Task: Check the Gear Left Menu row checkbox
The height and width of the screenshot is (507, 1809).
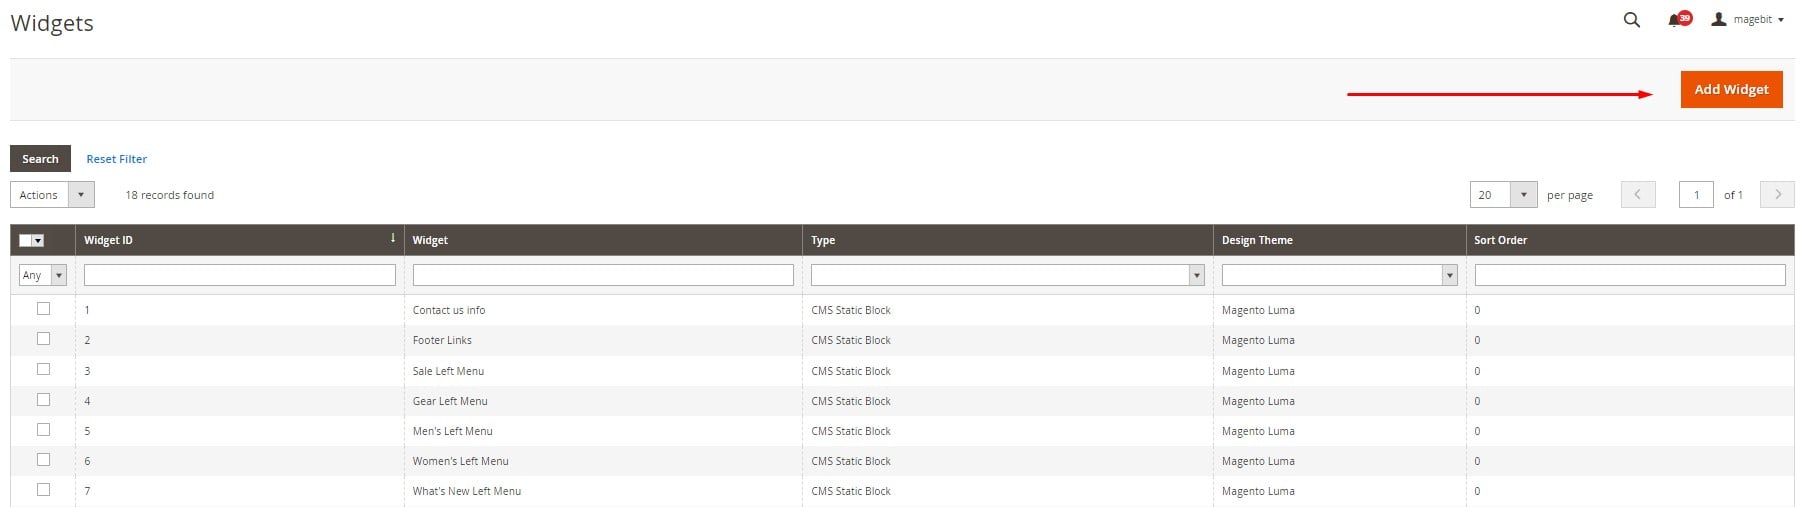Action: [x=43, y=399]
